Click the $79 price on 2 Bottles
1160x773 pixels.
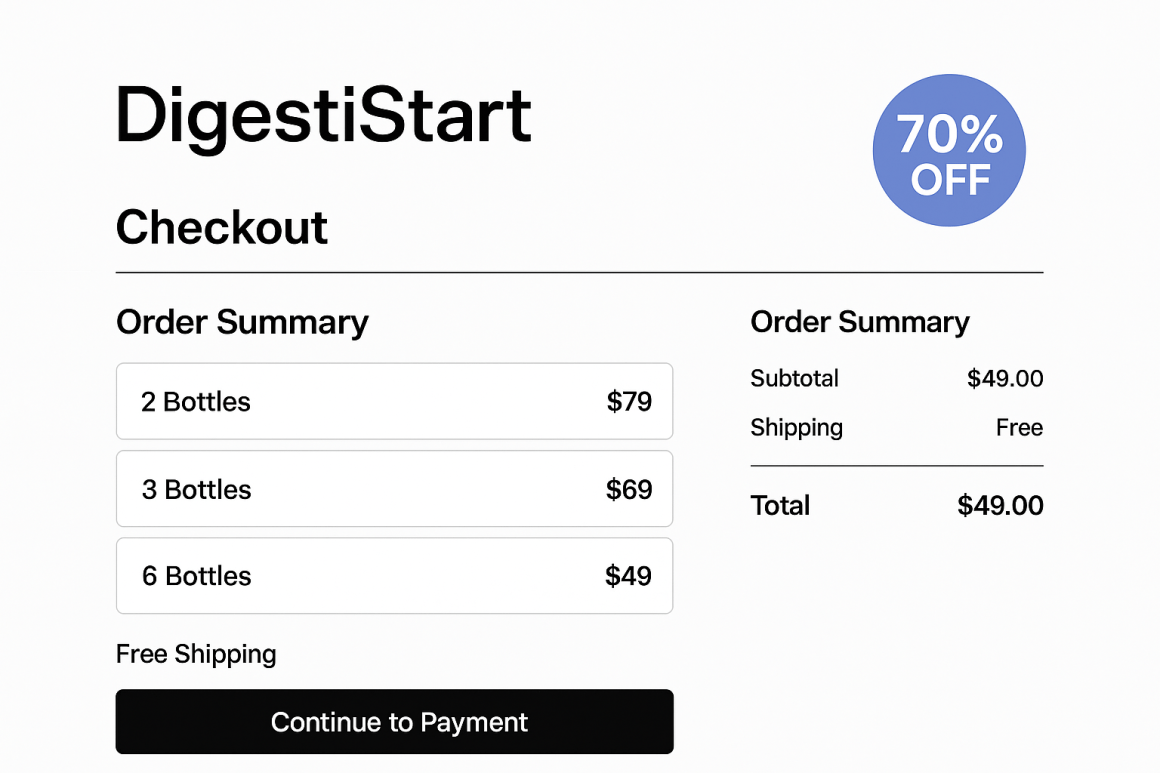(631, 401)
